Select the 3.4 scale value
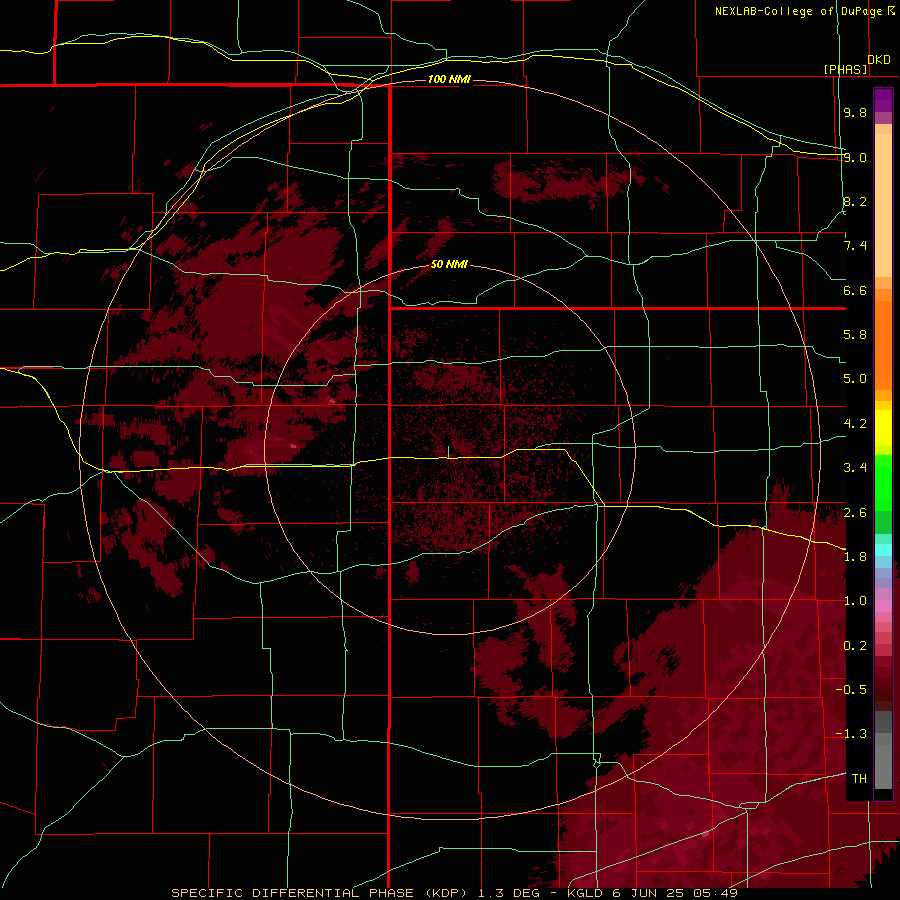The image size is (900, 900). point(855,468)
